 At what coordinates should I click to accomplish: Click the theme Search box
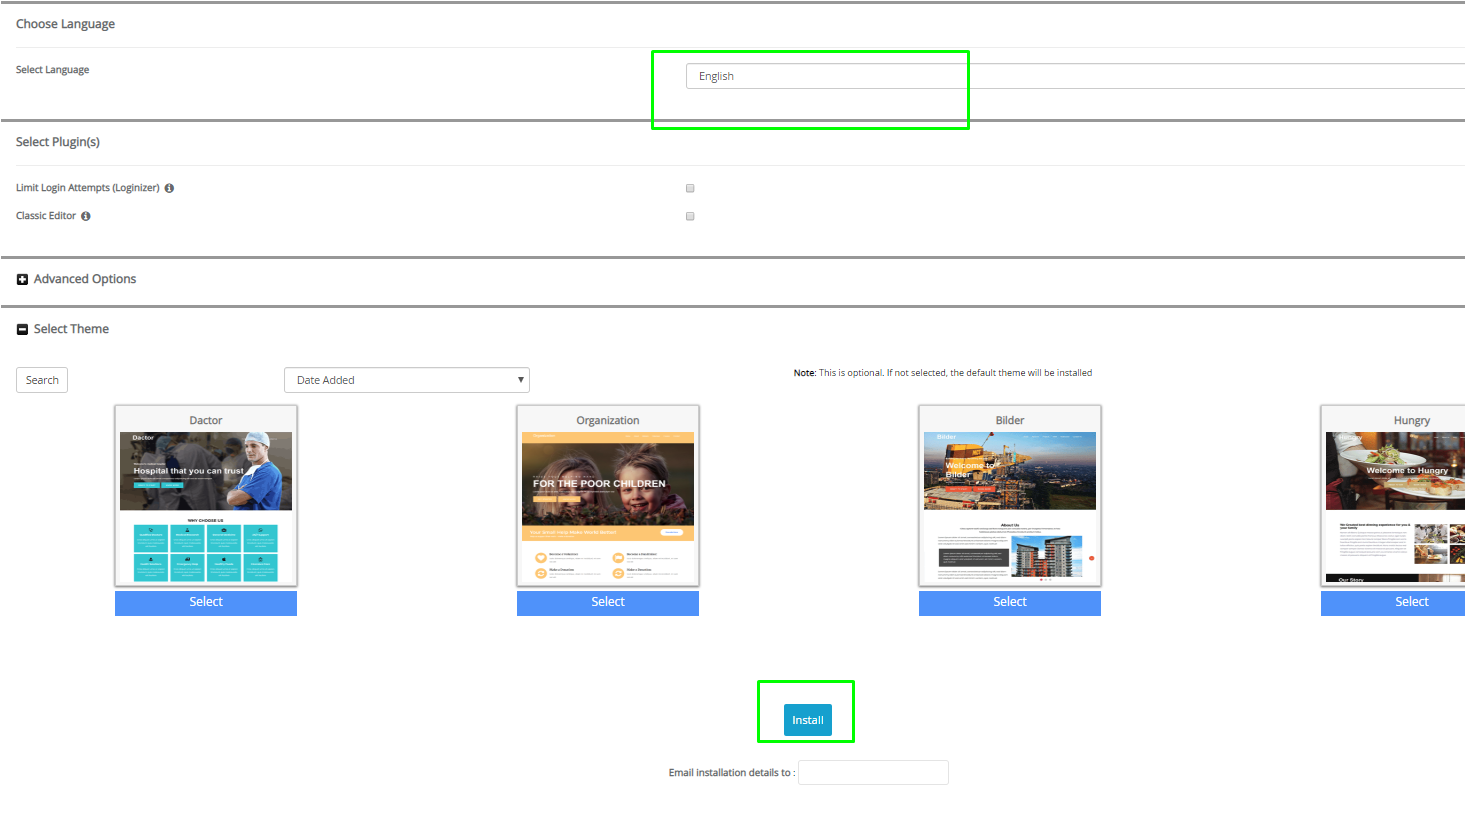(x=41, y=379)
